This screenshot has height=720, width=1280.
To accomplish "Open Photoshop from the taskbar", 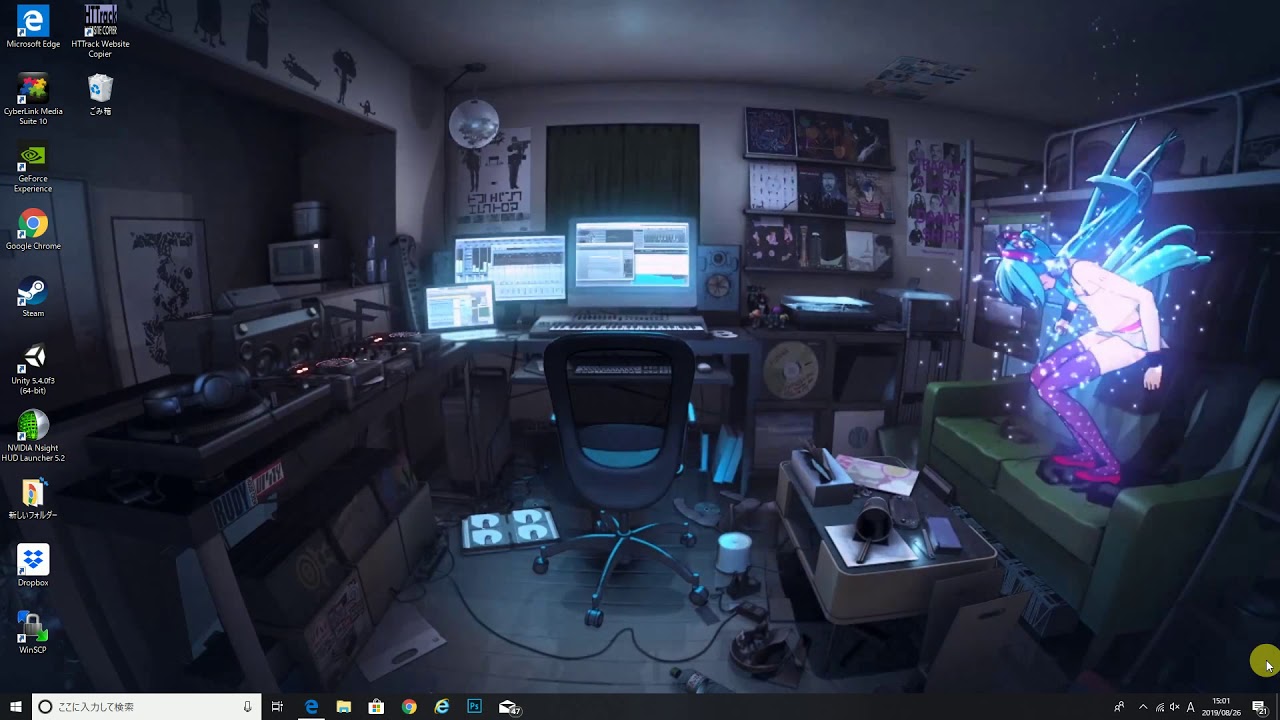I will click(x=474, y=707).
